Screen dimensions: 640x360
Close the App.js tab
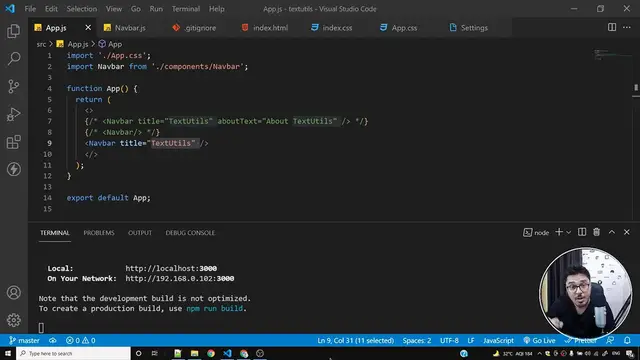click(88, 27)
